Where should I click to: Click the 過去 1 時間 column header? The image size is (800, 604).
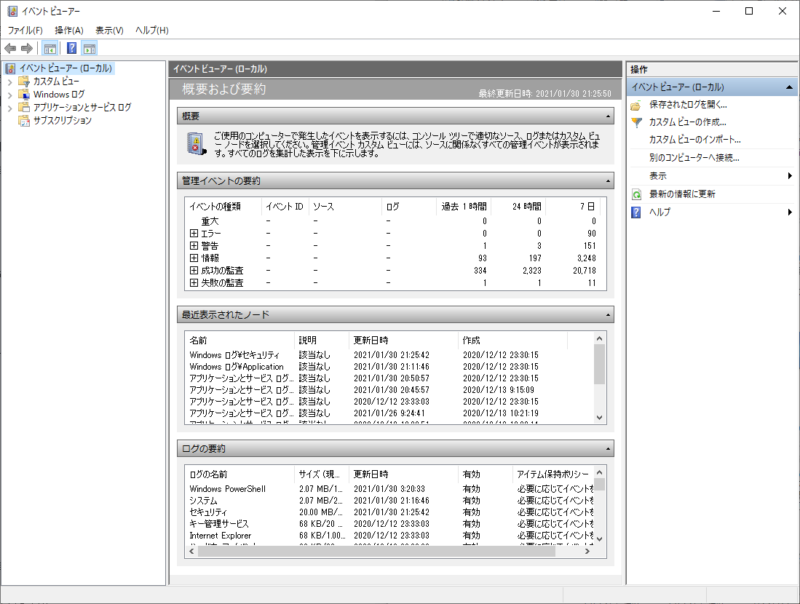coord(463,207)
